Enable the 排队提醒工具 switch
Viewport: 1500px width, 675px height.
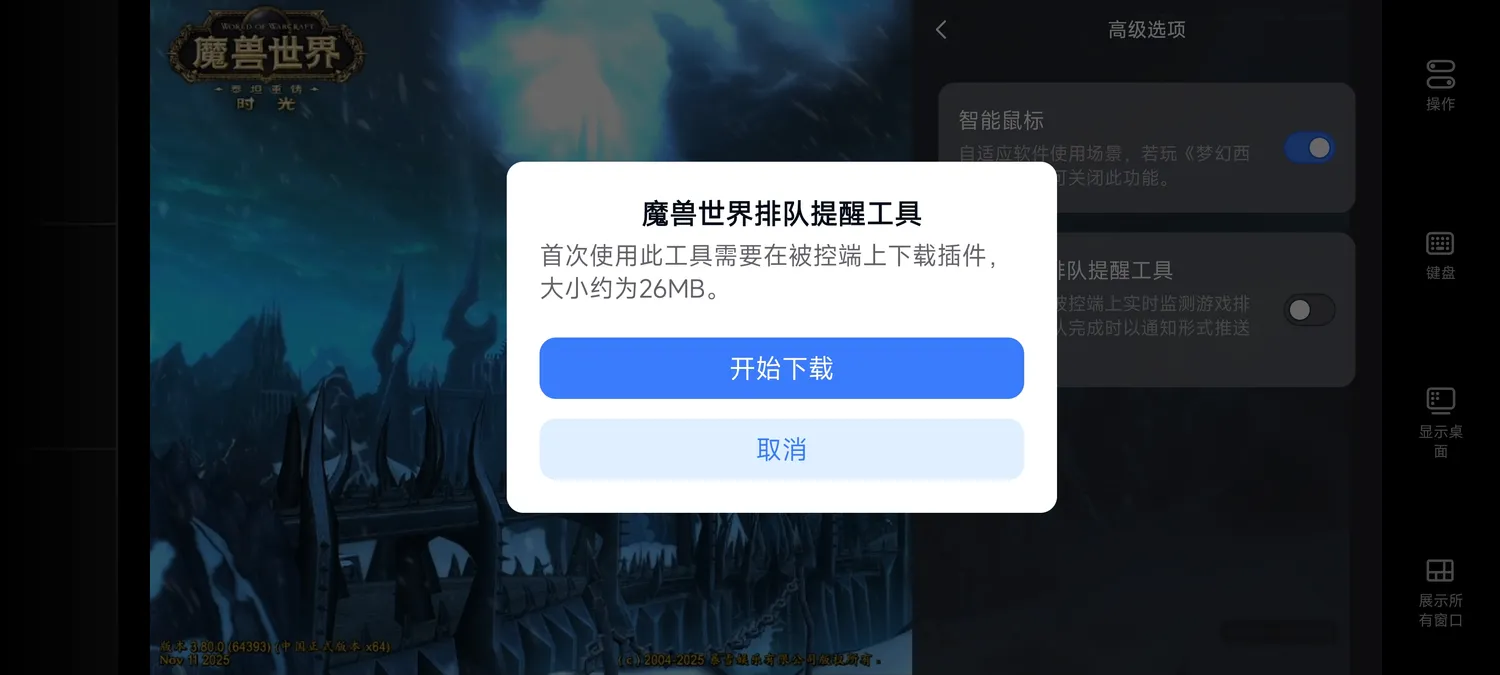pyautogui.click(x=1309, y=310)
